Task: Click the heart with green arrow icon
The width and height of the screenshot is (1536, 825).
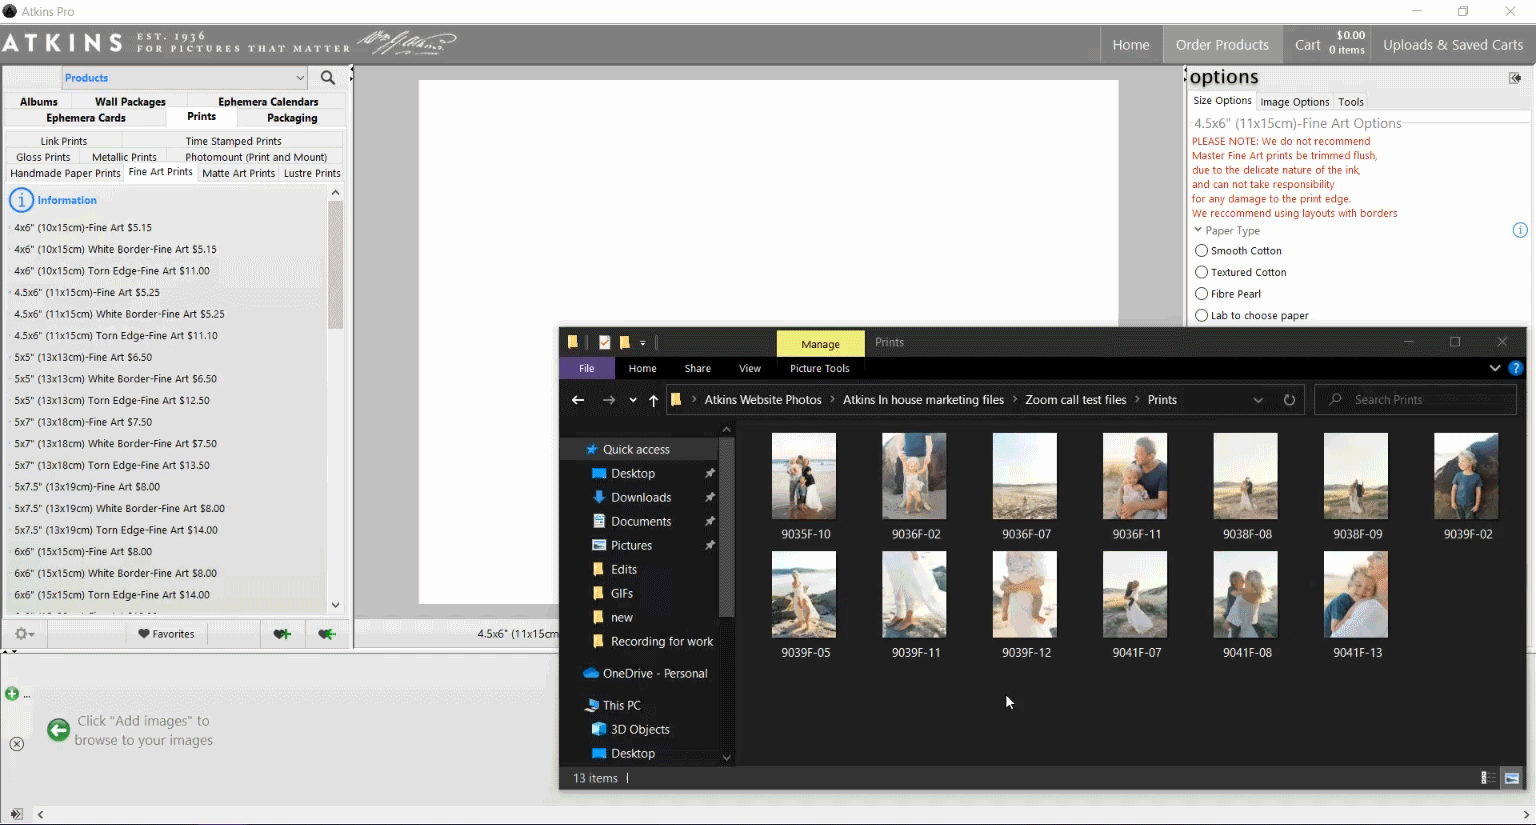Action: (x=326, y=634)
